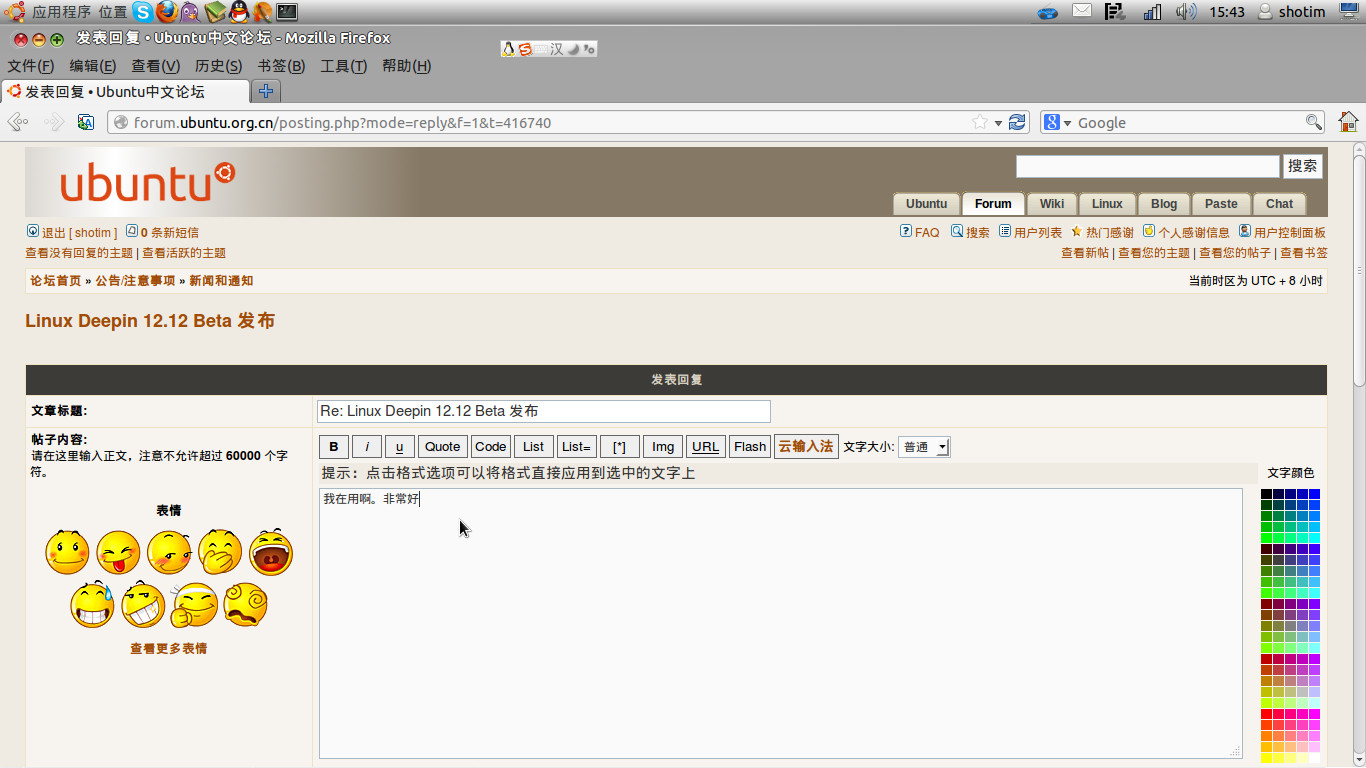The height and width of the screenshot is (768, 1366).
Task: Open the volume speaker indicator
Action: pyautogui.click(x=1186, y=12)
